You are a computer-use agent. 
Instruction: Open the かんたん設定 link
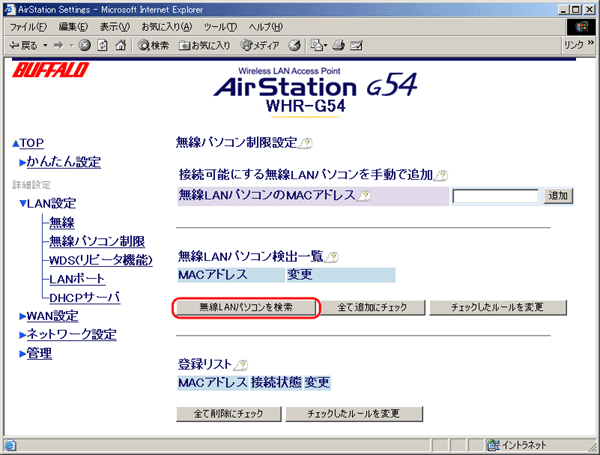click(x=64, y=162)
